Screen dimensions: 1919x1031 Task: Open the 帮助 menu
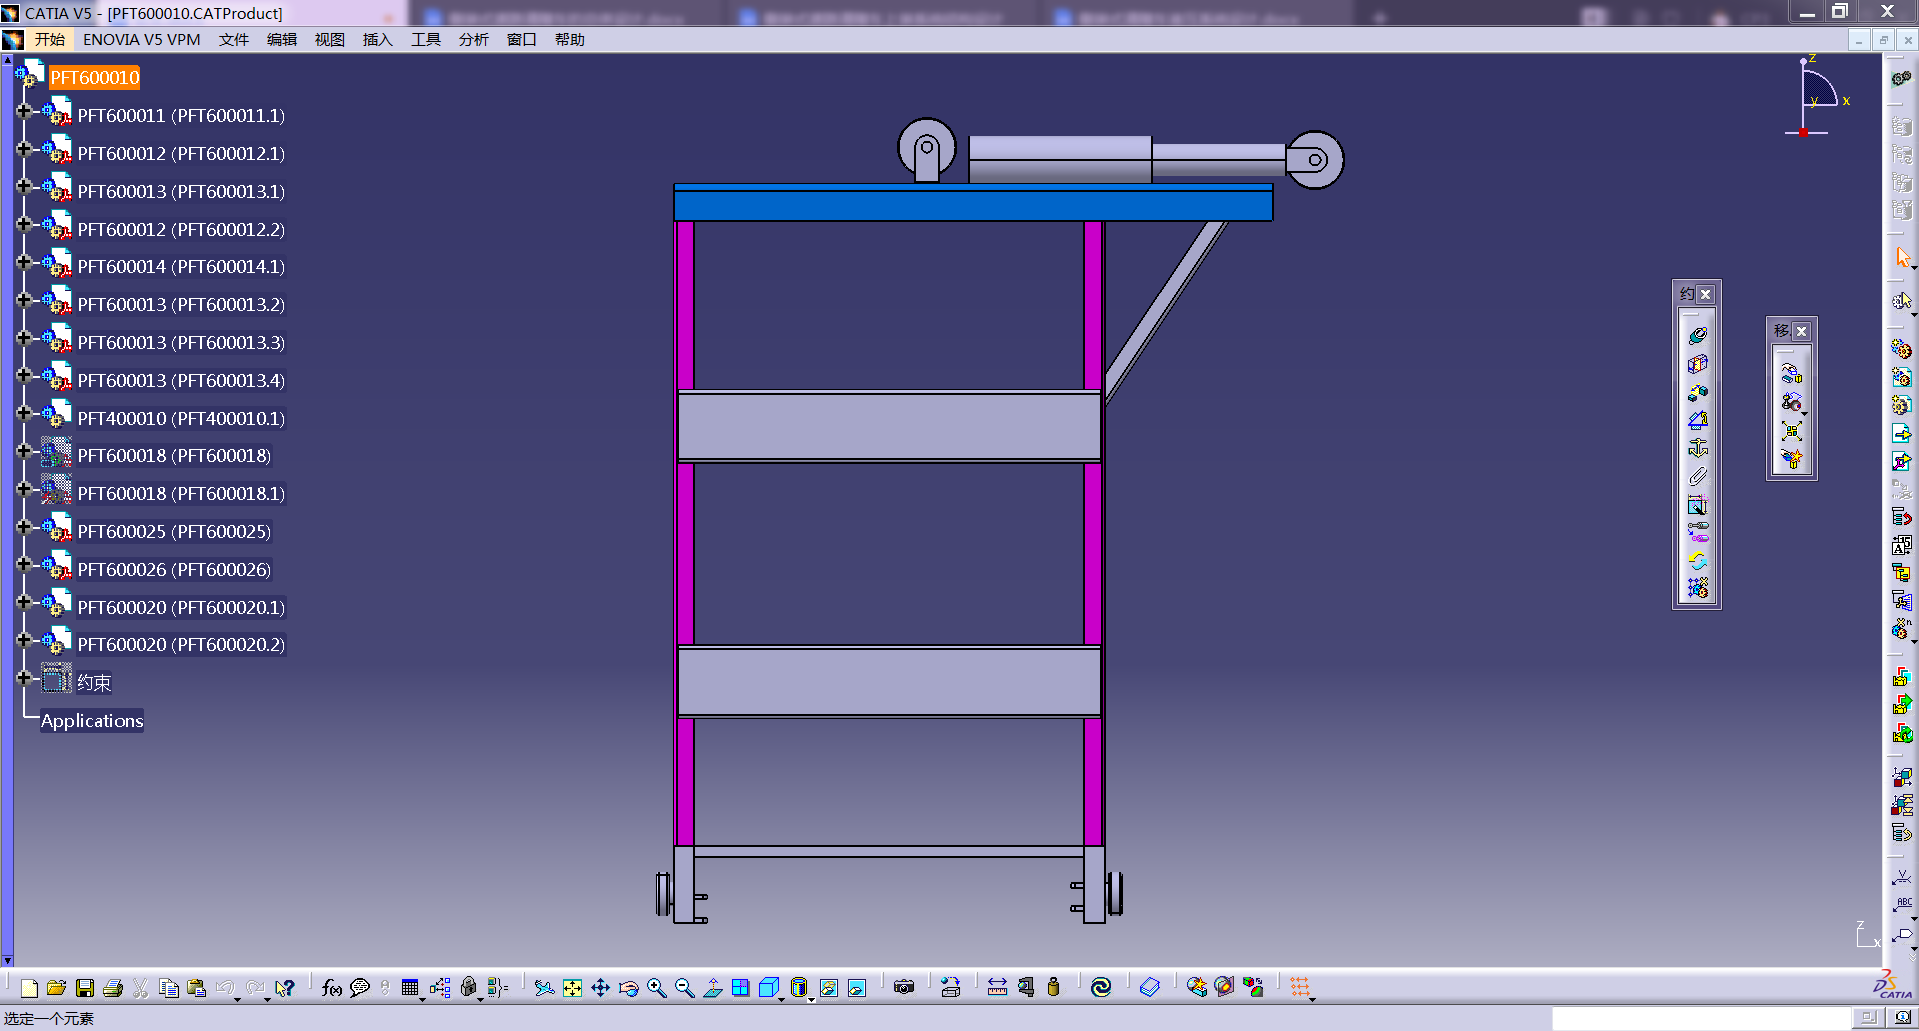pyautogui.click(x=570, y=40)
